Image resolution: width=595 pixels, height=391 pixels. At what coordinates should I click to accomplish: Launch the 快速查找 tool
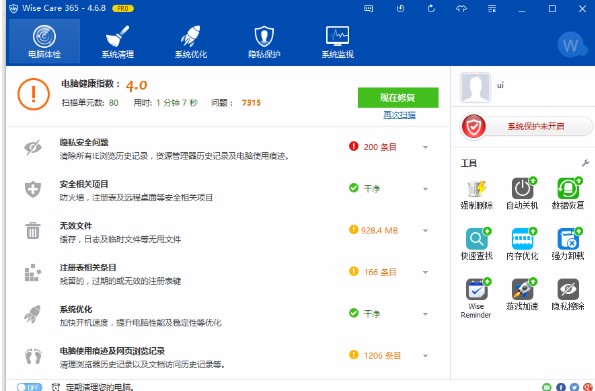[x=477, y=244]
